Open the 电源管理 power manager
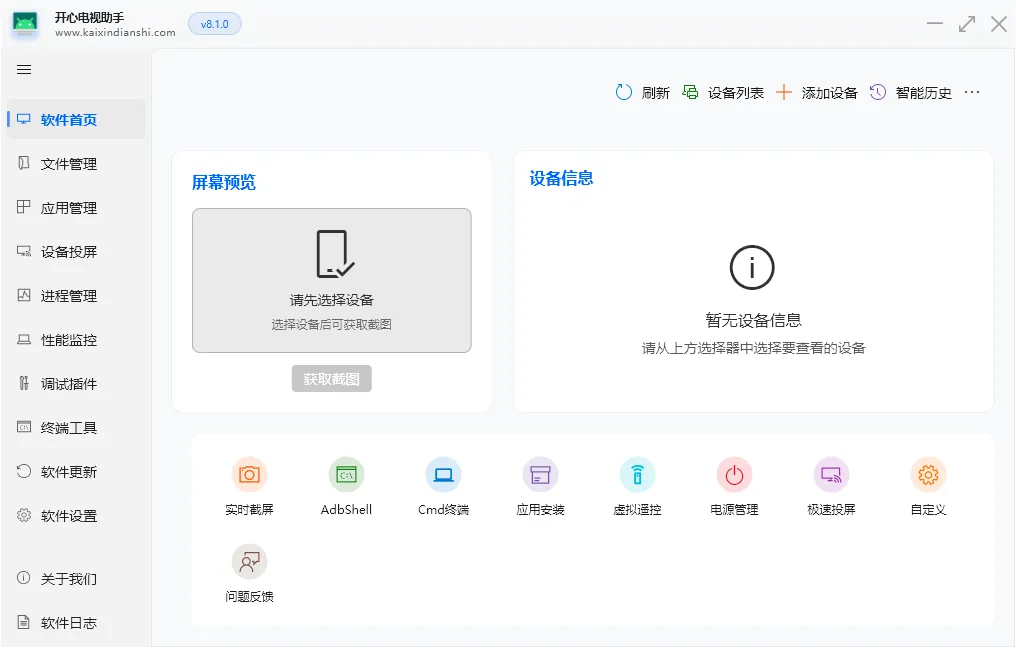 (x=734, y=485)
